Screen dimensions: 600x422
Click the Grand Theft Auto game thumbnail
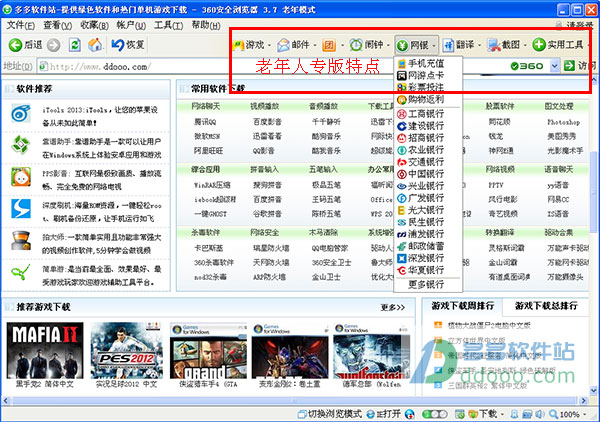[209, 350]
